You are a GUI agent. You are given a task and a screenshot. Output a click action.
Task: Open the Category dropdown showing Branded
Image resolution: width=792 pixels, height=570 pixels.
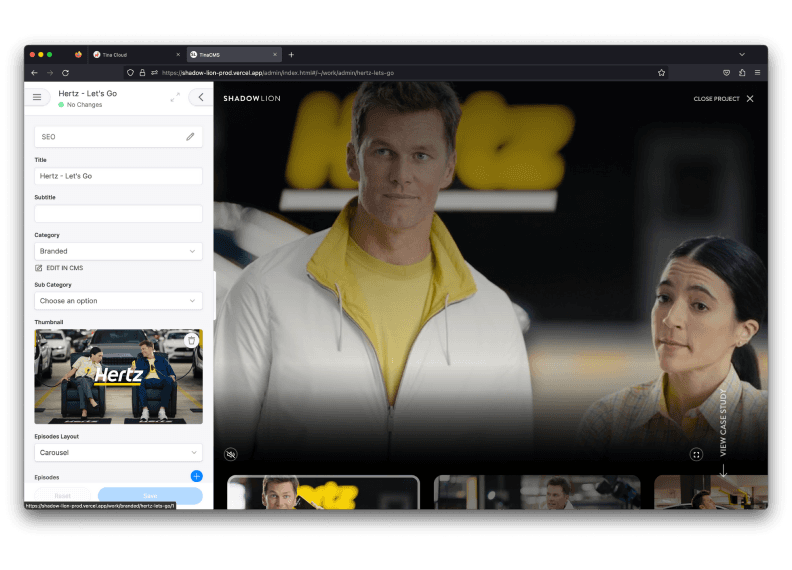click(x=118, y=251)
